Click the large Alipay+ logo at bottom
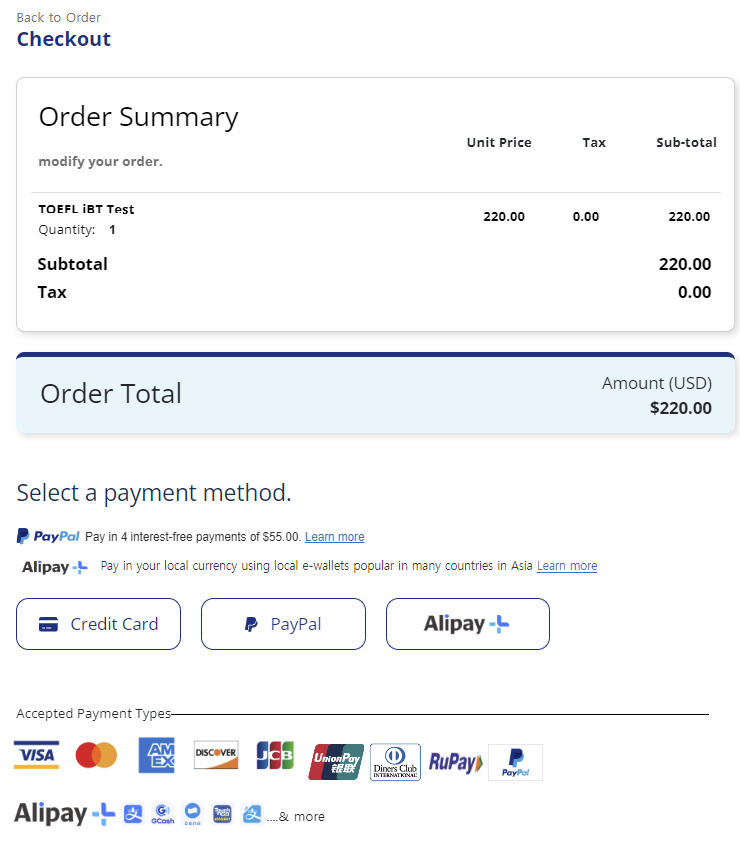Image resolution: width=740 pixels, height=850 pixels. 65,814
